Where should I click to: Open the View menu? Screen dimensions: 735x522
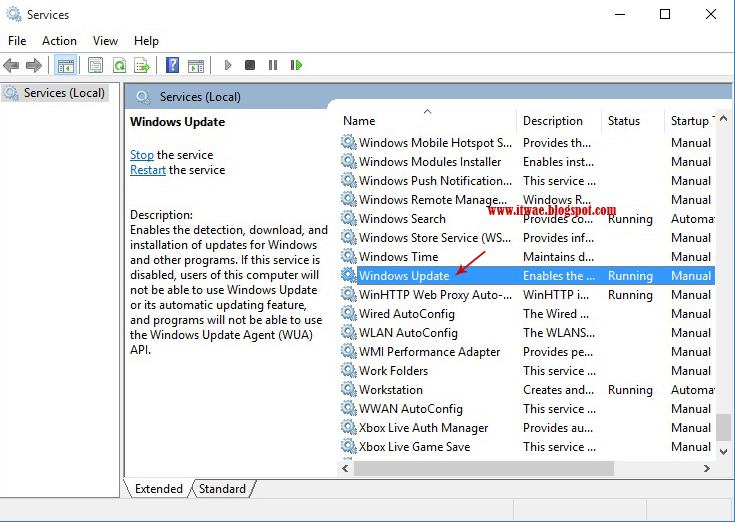point(105,41)
